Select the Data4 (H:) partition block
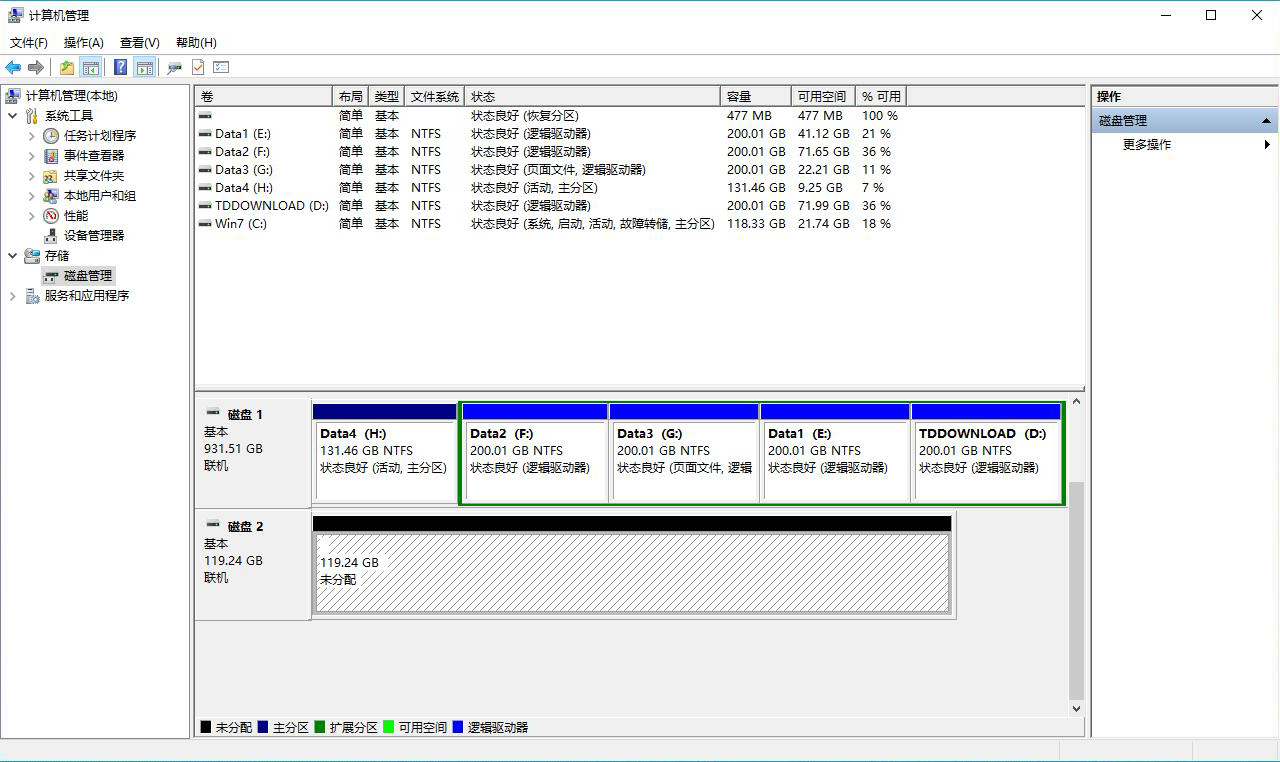 [x=385, y=453]
